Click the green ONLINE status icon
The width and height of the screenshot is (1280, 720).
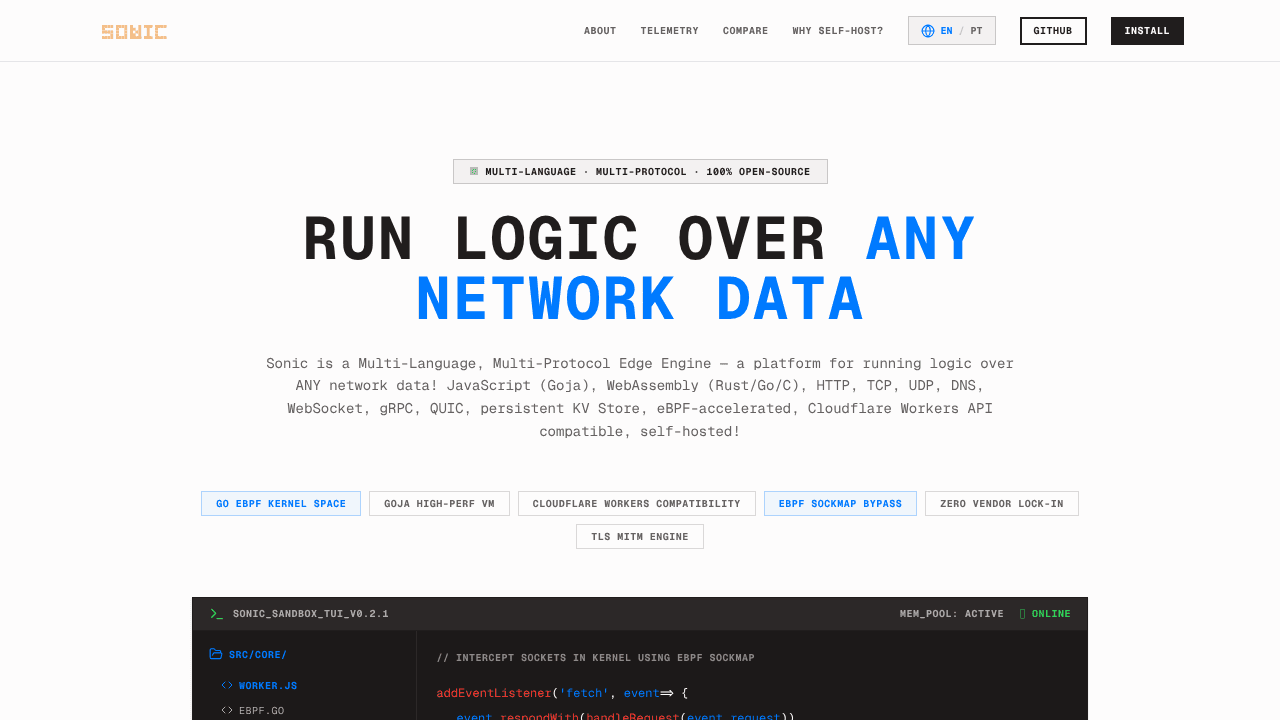(x=1022, y=614)
